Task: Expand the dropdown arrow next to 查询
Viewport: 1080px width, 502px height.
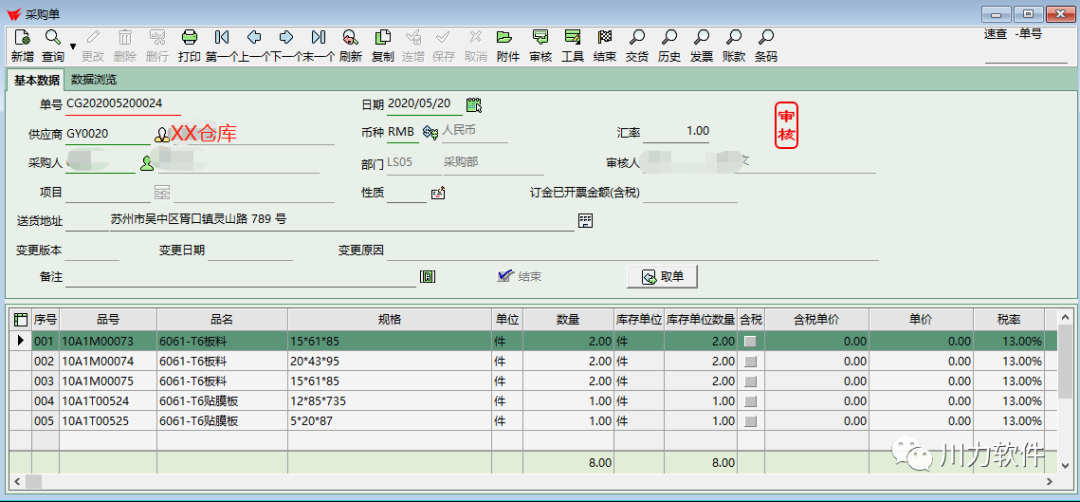Action: point(72,47)
